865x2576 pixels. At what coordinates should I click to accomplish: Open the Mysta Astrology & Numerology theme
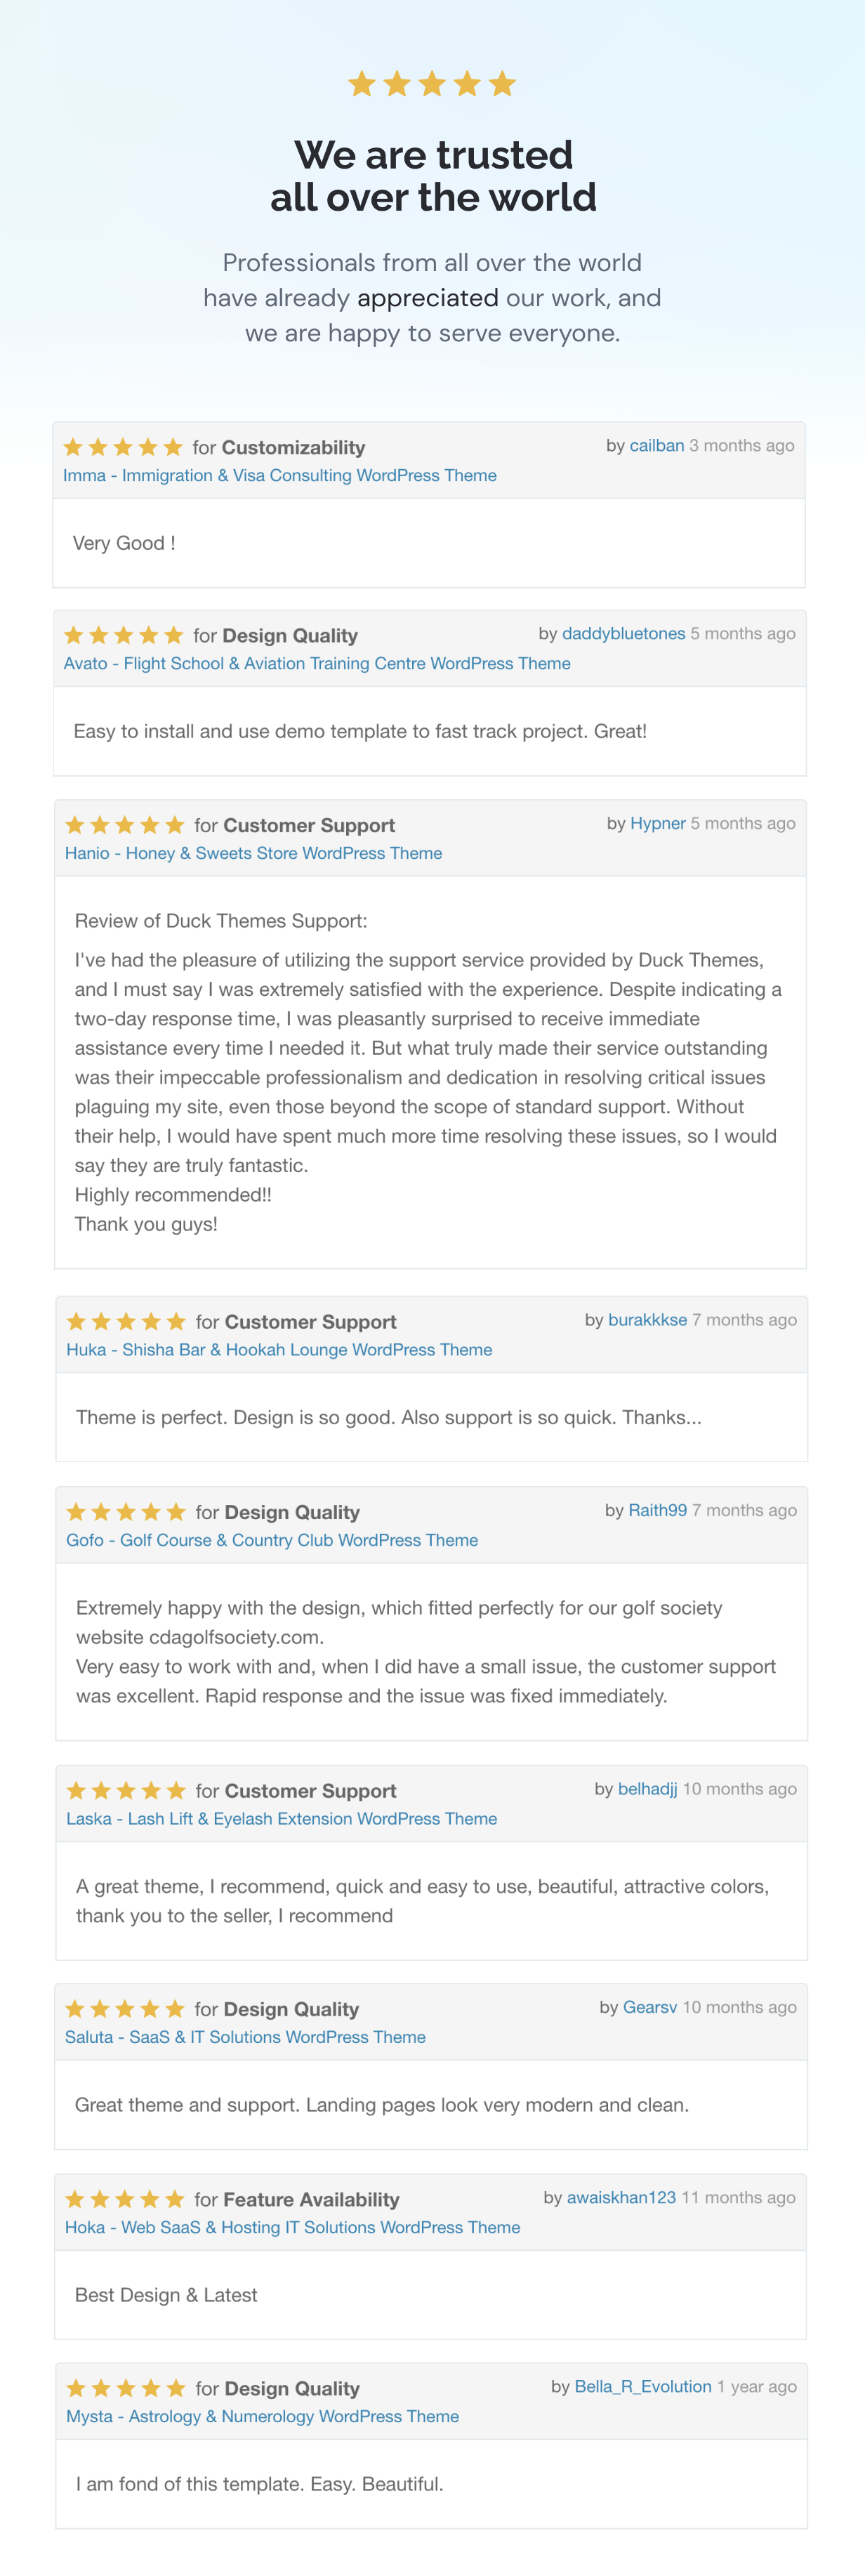click(x=263, y=2415)
